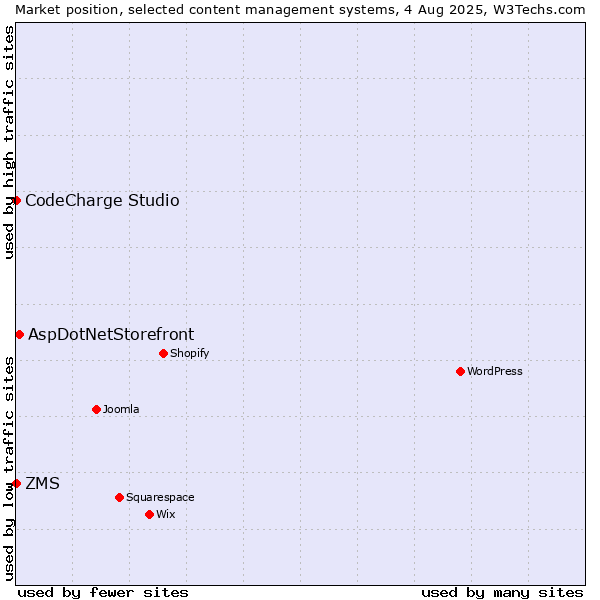This screenshot has width=600, height=600.
Task: Click the 'CodeCharge Studio' label
Action: (102, 201)
